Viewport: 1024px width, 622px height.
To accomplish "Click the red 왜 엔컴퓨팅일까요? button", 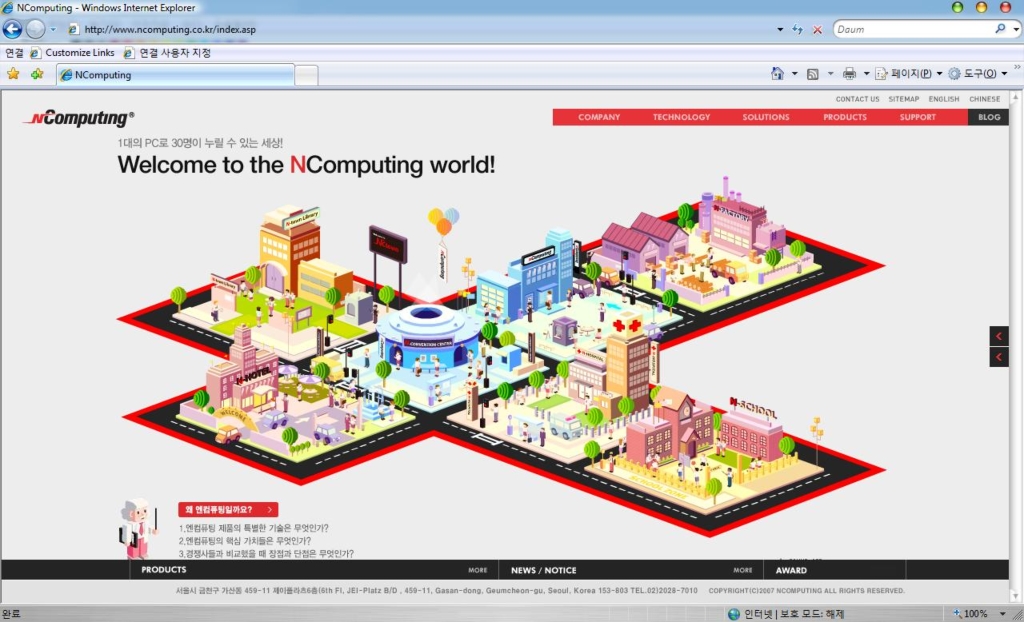I will (228, 510).
